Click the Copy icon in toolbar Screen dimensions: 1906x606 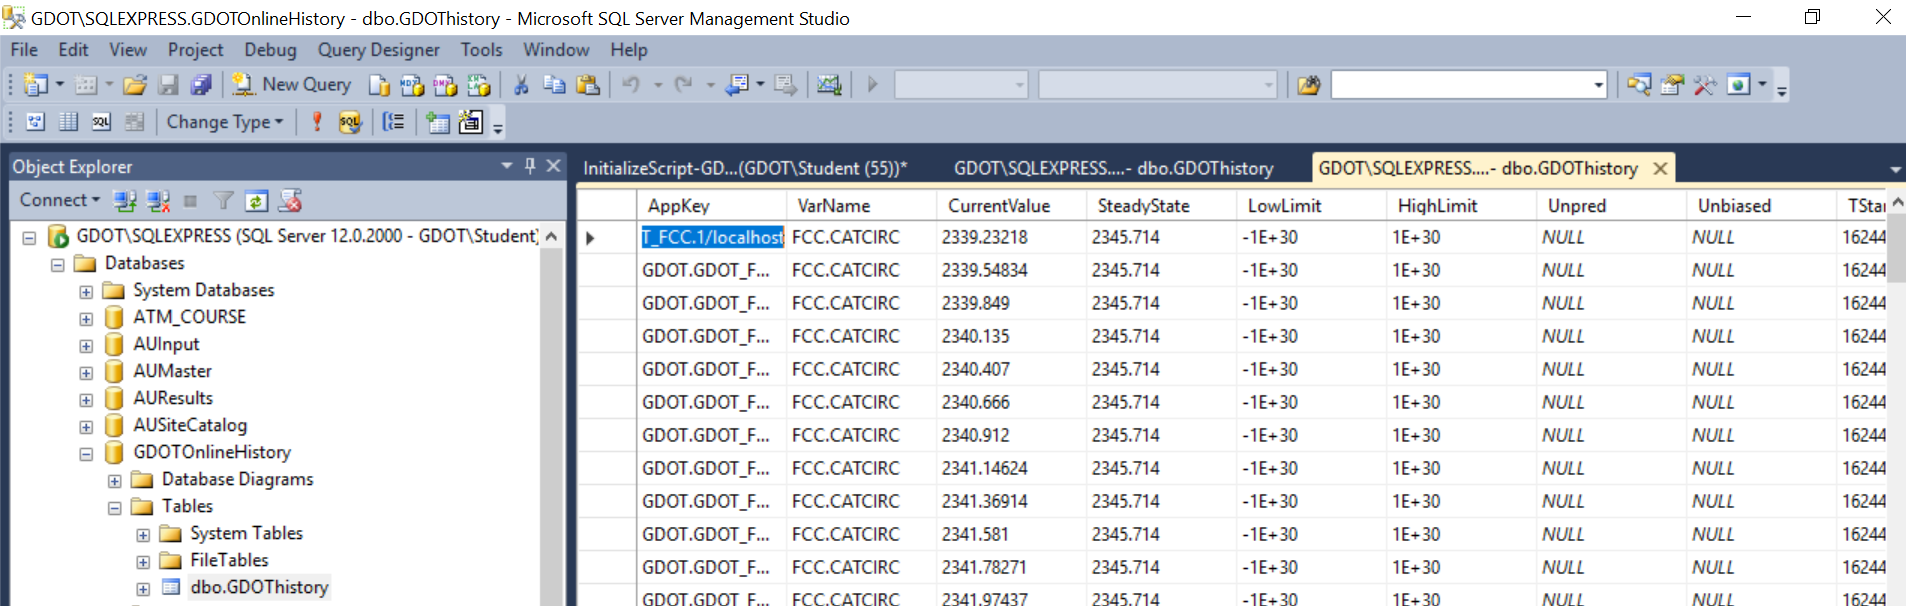tap(554, 85)
